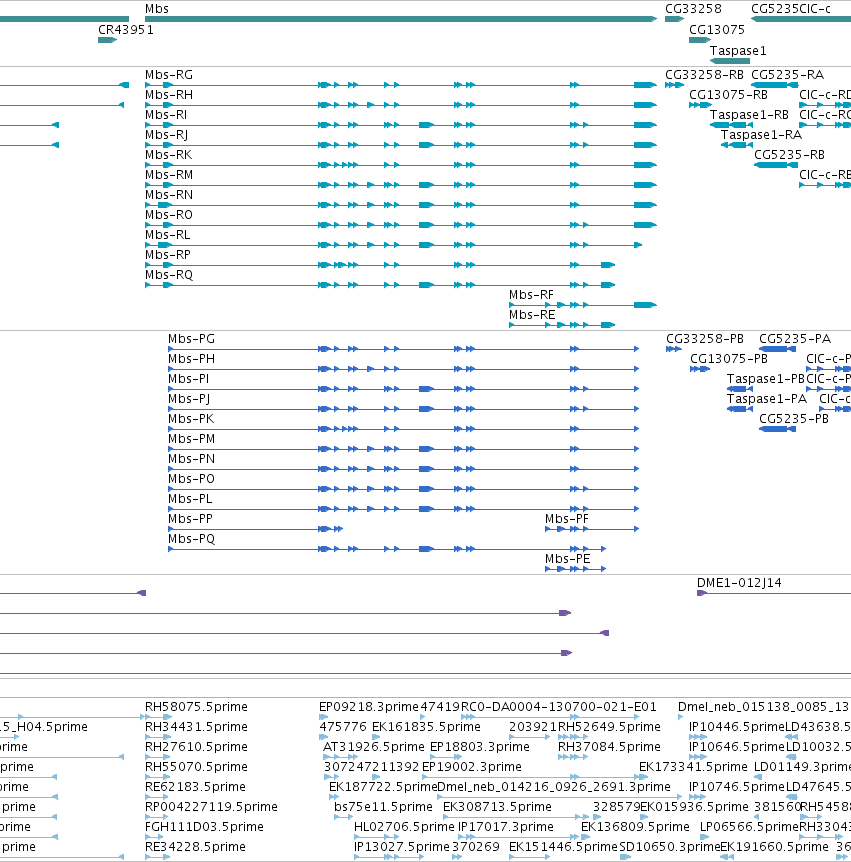Select the CG13075-PB protein label
The height and width of the screenshot is (862, 851).
pos(729,358)
